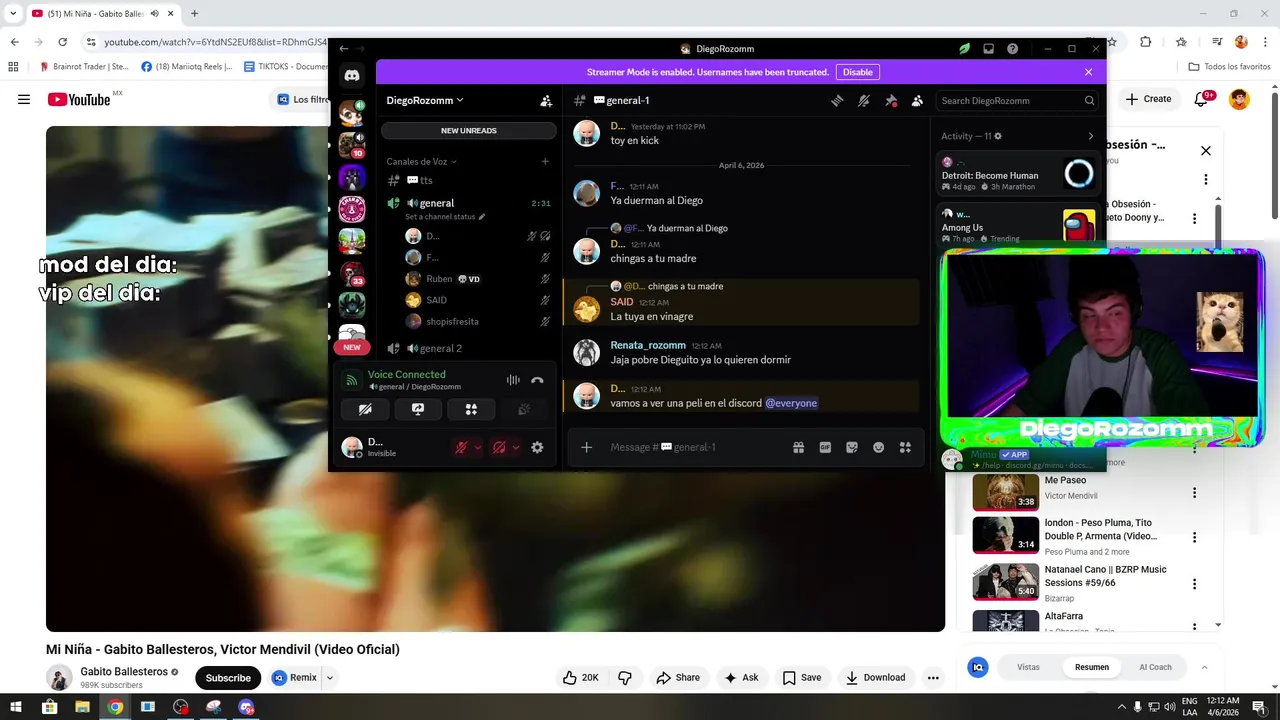The image size is (1280, 720).
Task: Click the Search DiegoRozomm field
Action: pyautogui.click(x=1018, y=100)
